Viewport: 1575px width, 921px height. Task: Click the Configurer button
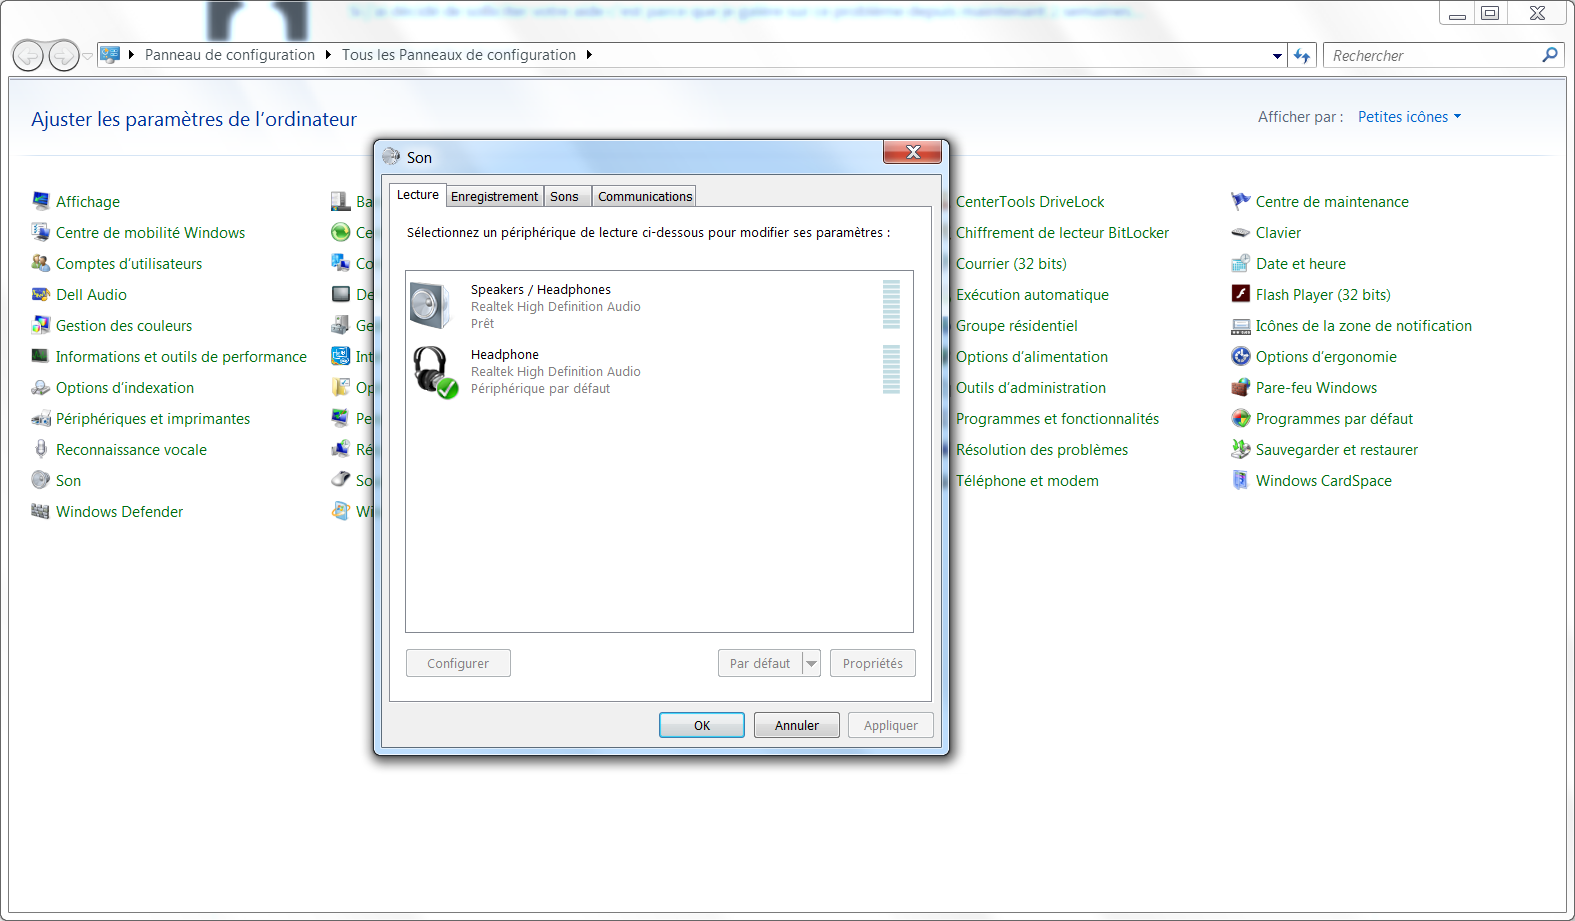[458, 663]
